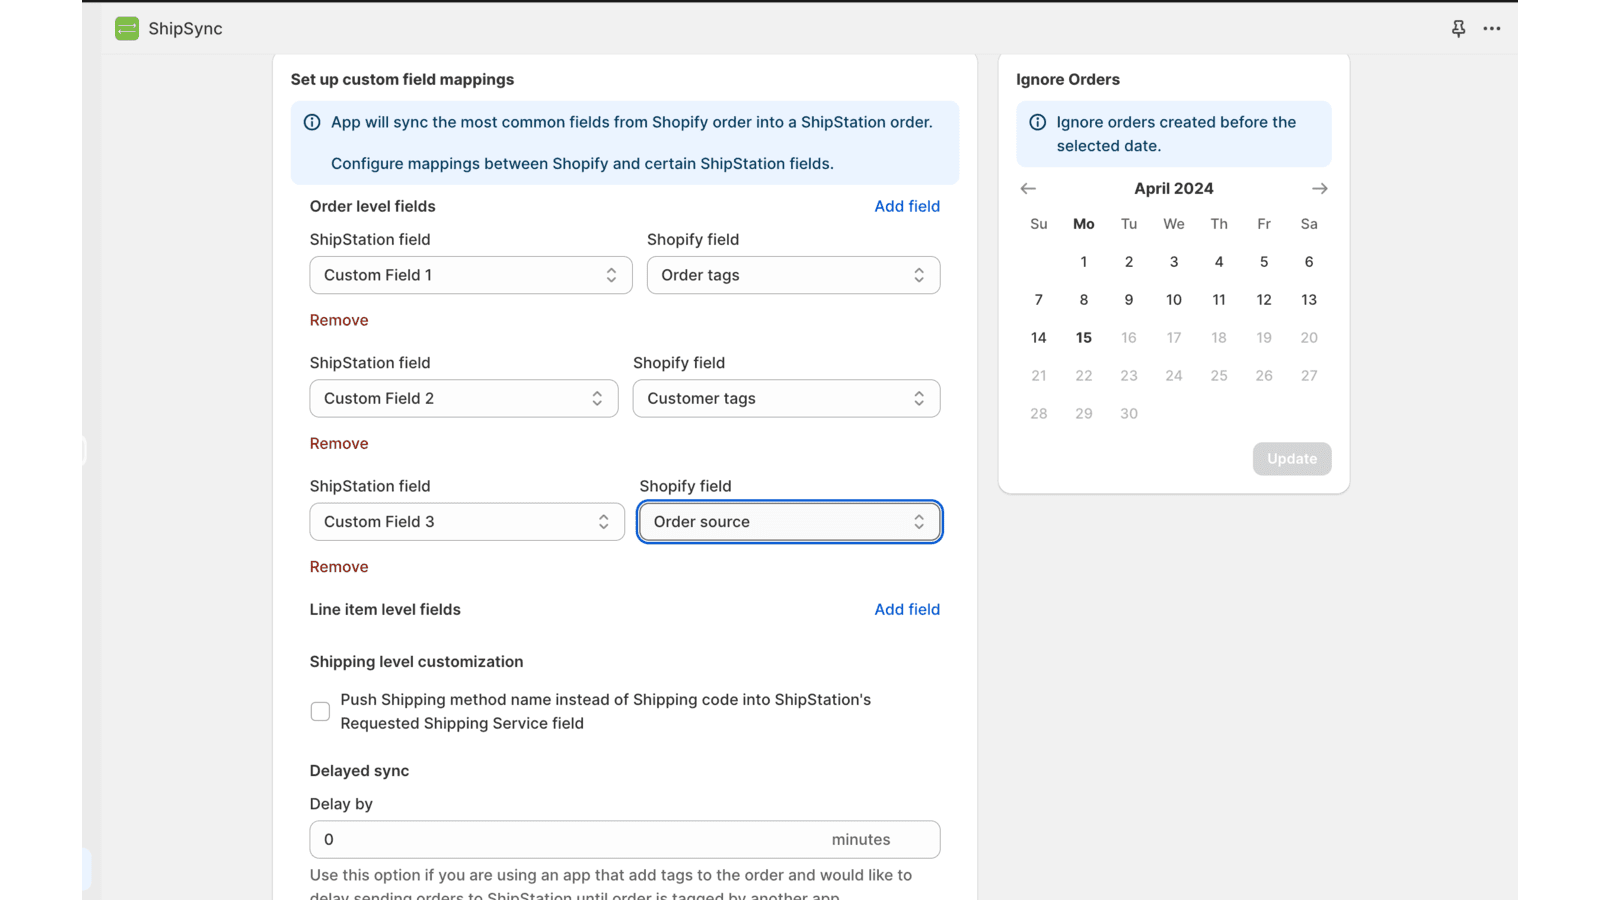
Task: Open the Order tags Shopify field dropdown
Action: click(x=792, y=274)
